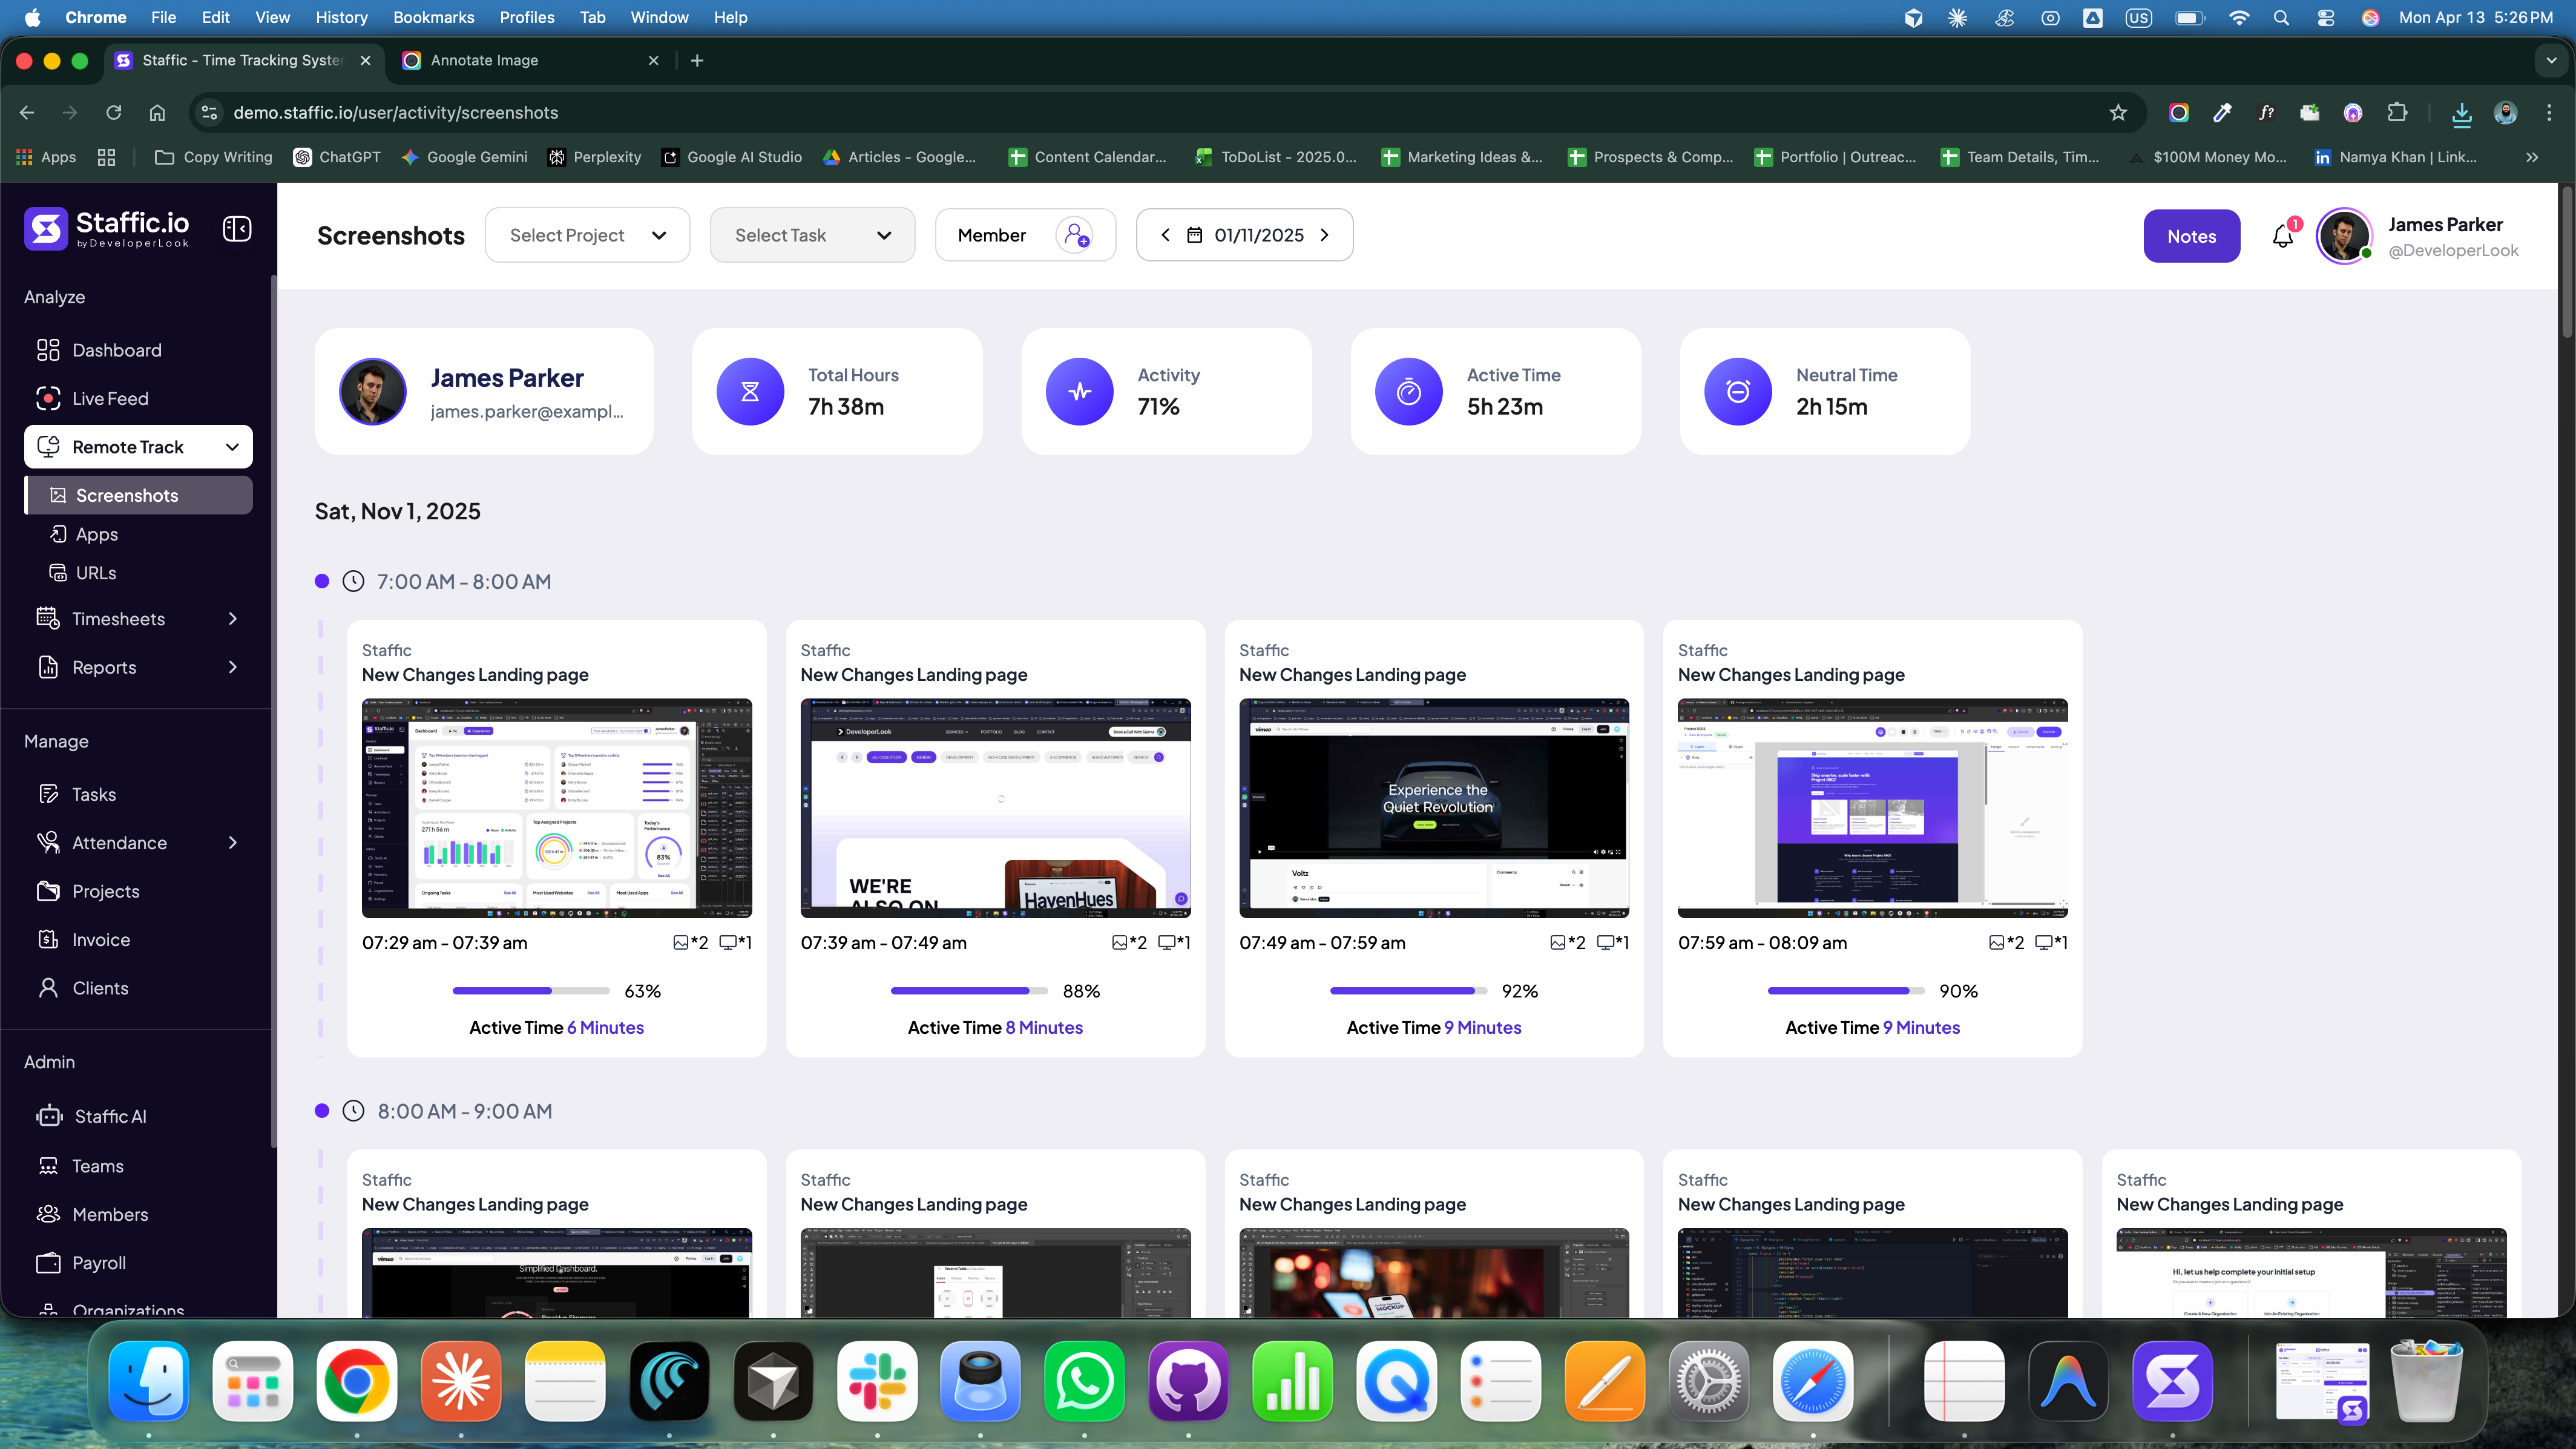Open the URLs tracking page
The image size is (2576, 1449).
coord(96,572)
